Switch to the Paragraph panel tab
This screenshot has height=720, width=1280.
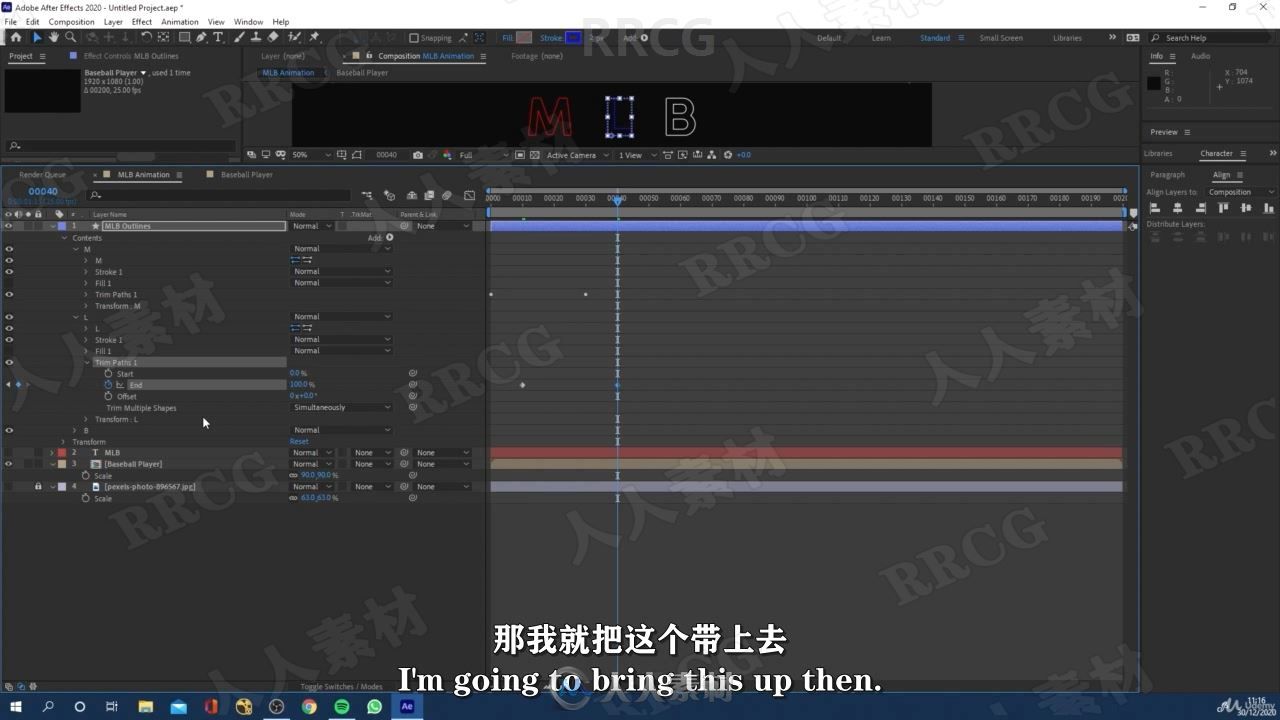pos(1167,175)
